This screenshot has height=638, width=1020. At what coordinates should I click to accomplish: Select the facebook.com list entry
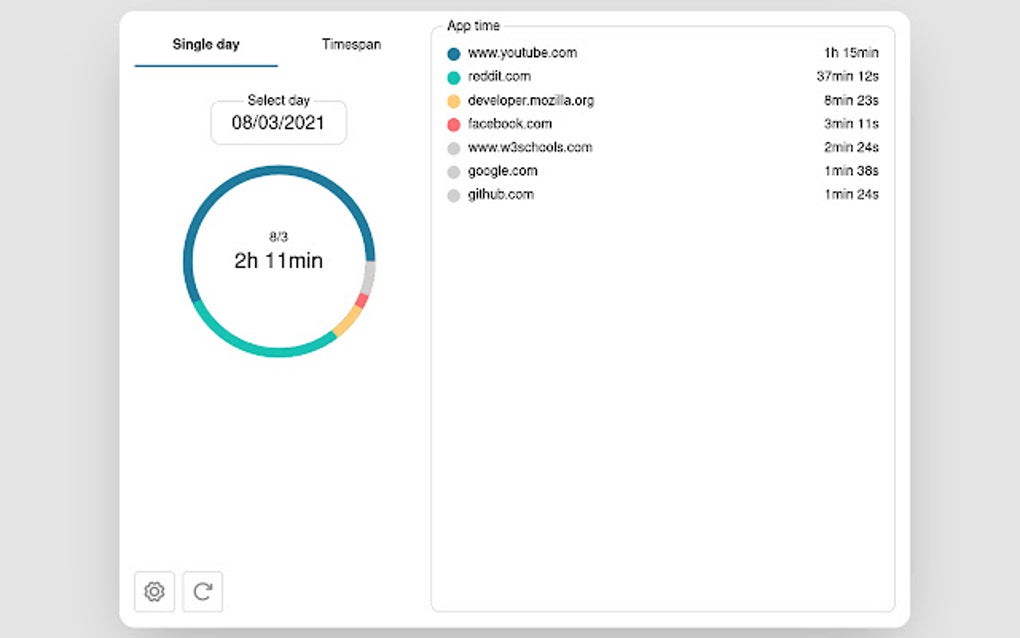coord(510,123)
